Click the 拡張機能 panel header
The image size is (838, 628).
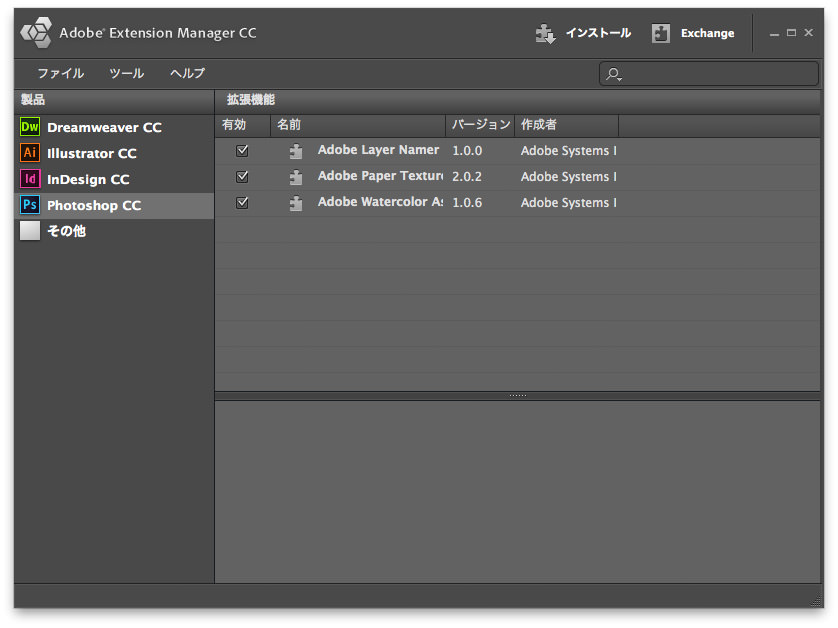pyautogui.click(x=517, y=100)
